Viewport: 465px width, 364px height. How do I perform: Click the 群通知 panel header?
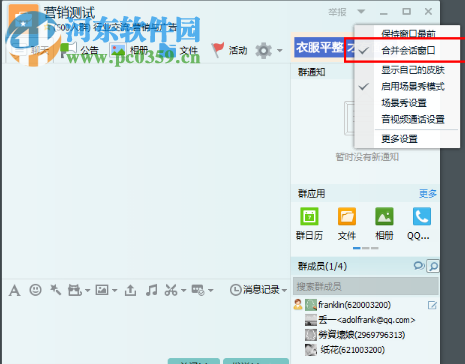click(312, 72)
